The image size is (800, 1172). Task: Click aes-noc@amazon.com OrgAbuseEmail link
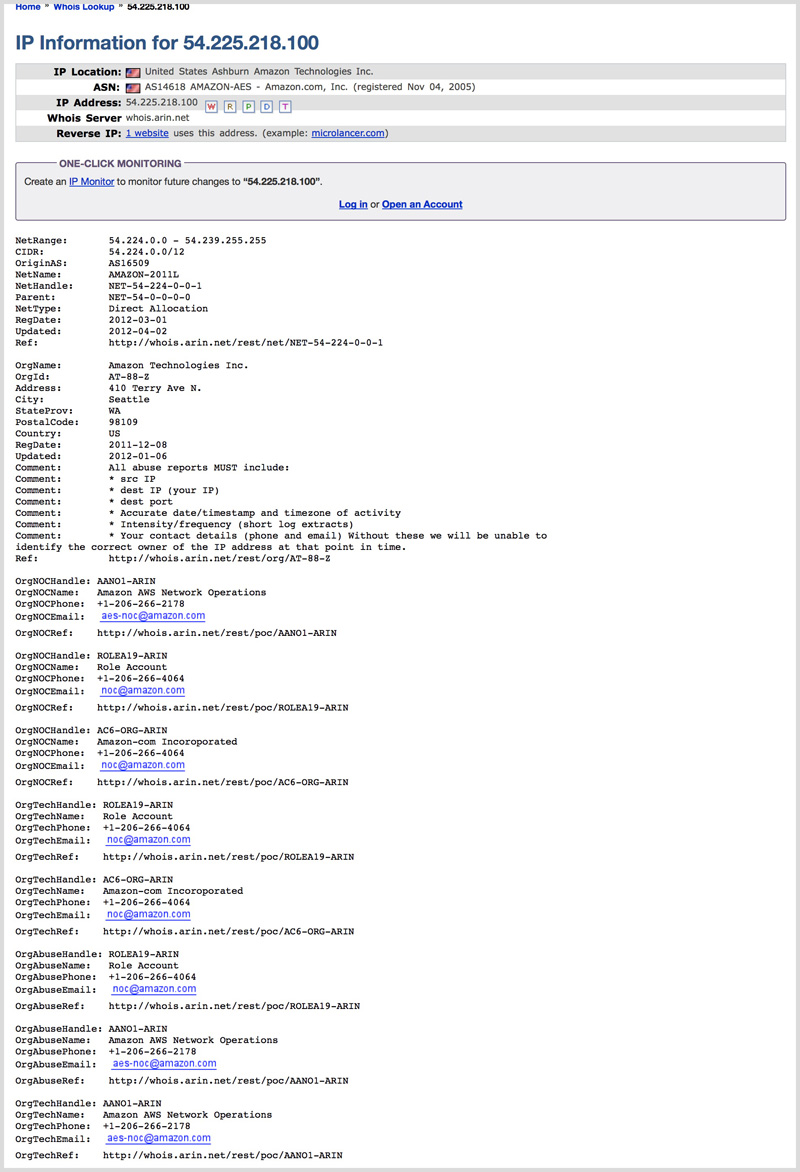pyautogui.click(x=164, y=1064)
